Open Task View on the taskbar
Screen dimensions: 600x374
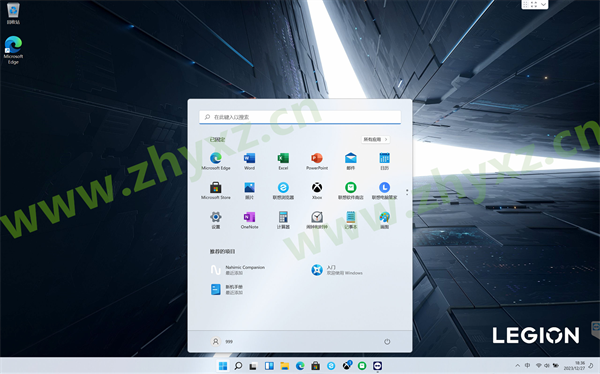point(253,366)
